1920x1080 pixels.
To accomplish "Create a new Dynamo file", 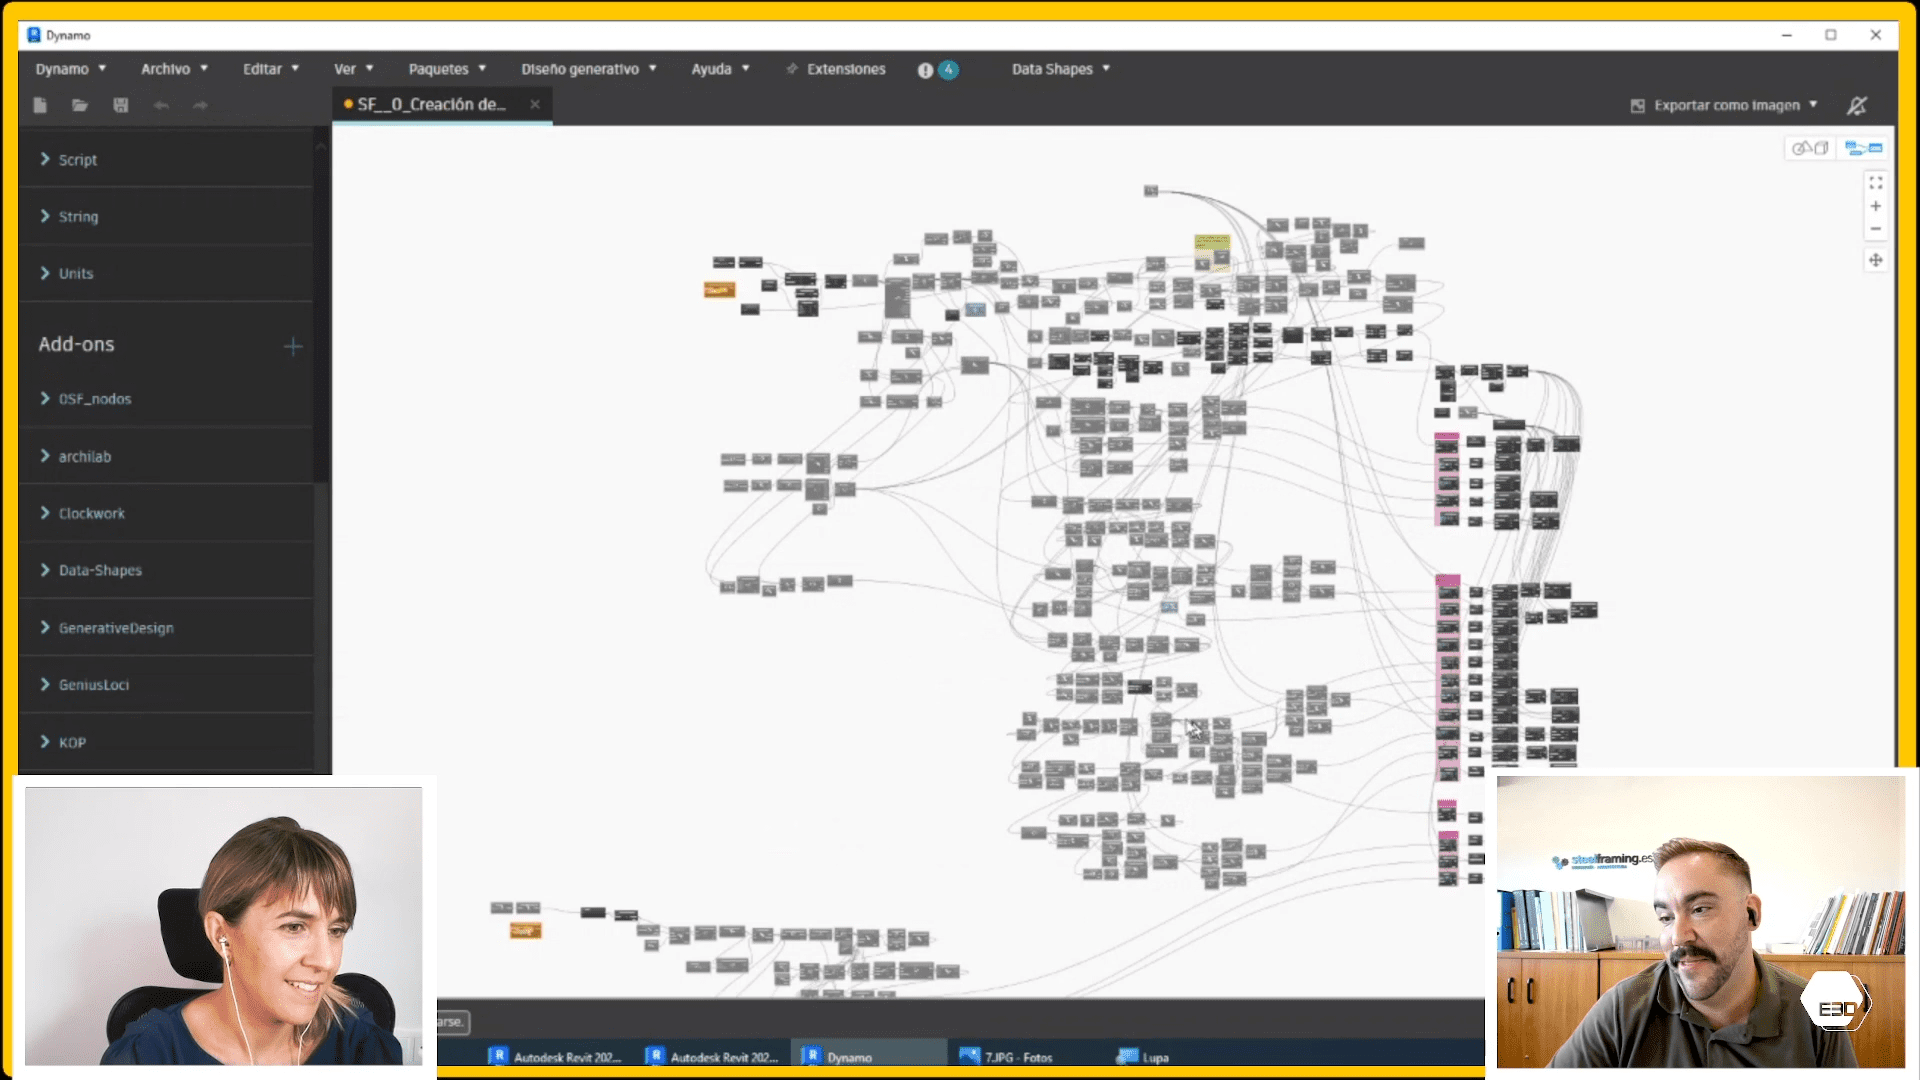I will [40, 105].
